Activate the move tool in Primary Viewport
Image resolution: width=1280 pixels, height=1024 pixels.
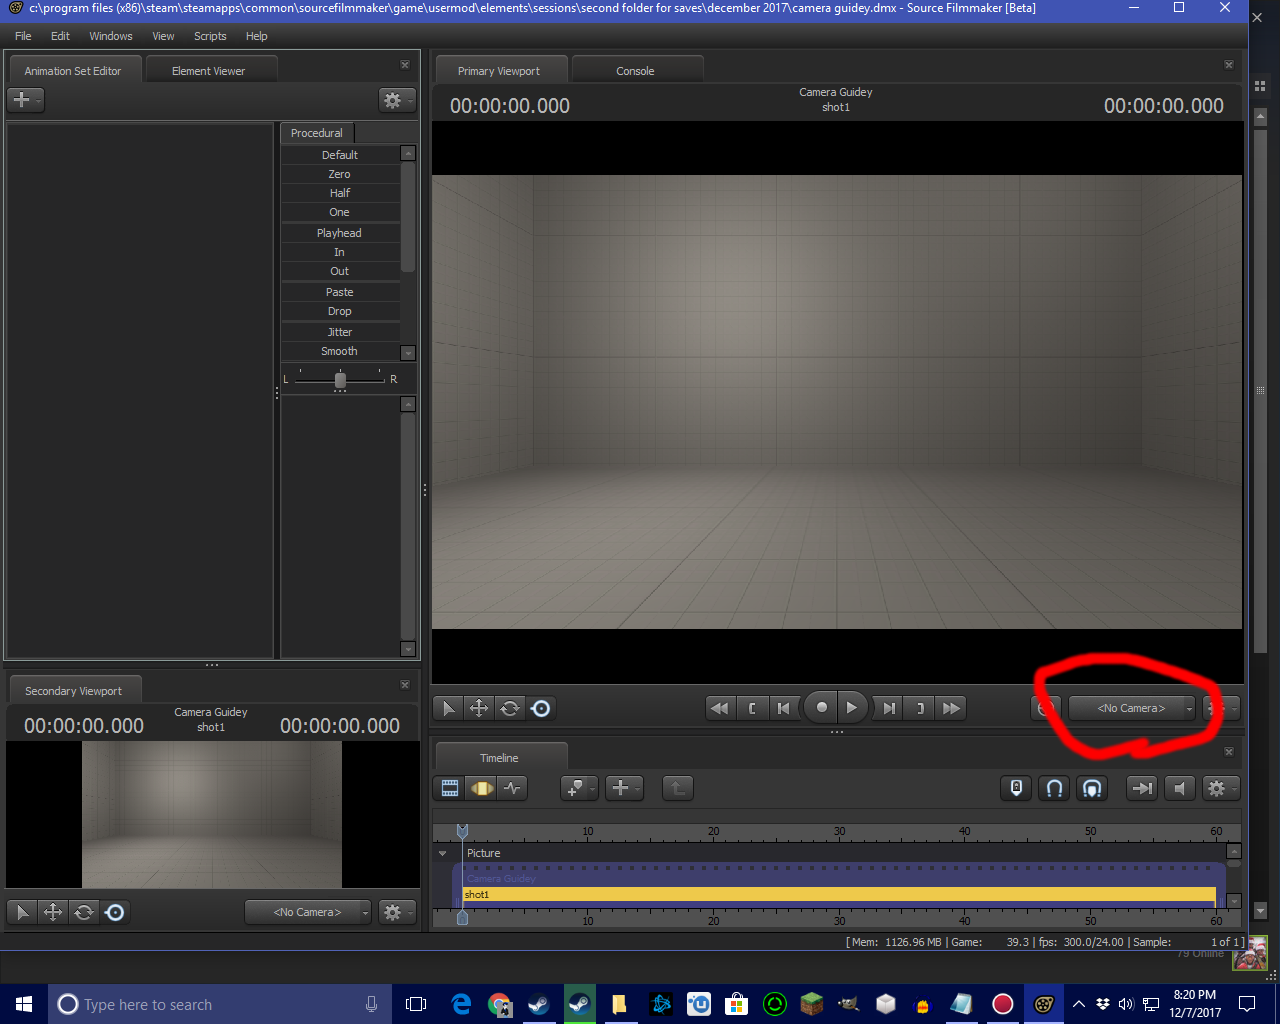(x=479, y=708)
